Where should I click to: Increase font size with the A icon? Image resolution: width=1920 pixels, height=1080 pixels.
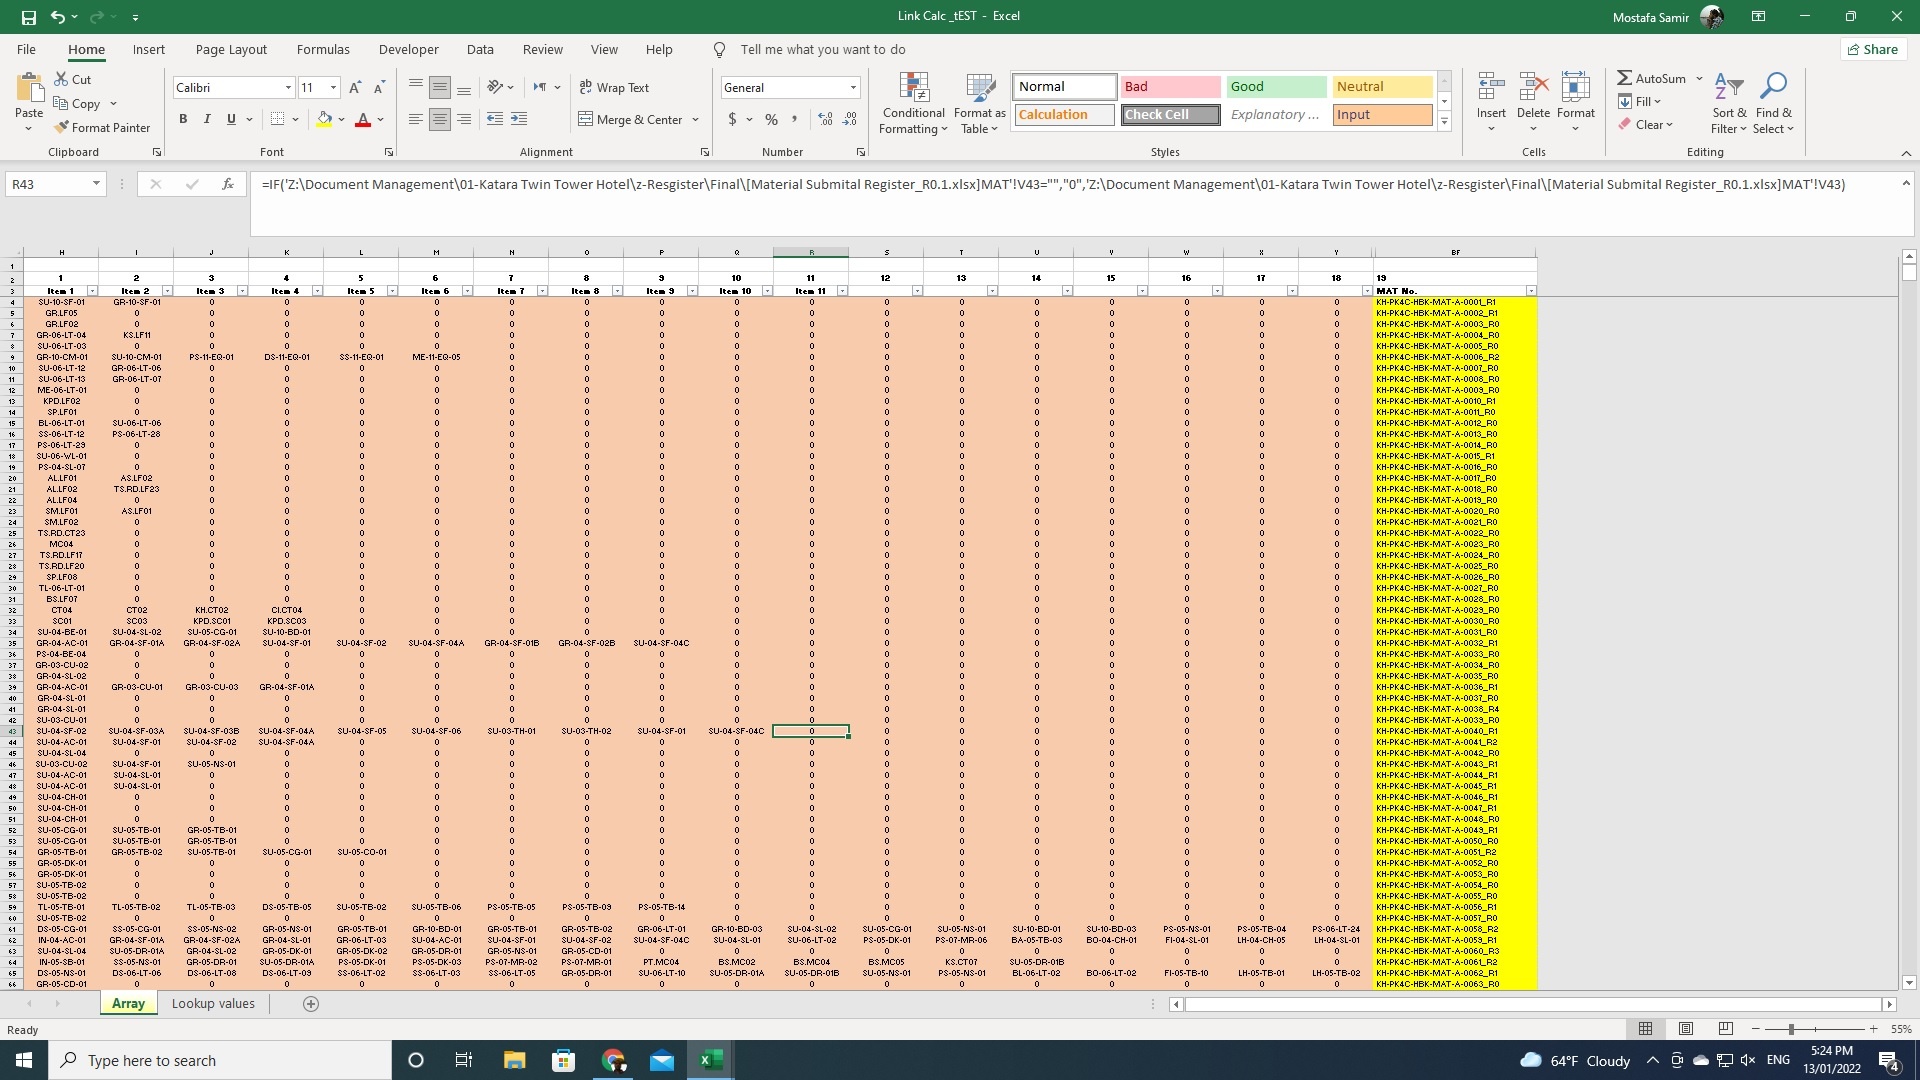click(x=355, y=88)
